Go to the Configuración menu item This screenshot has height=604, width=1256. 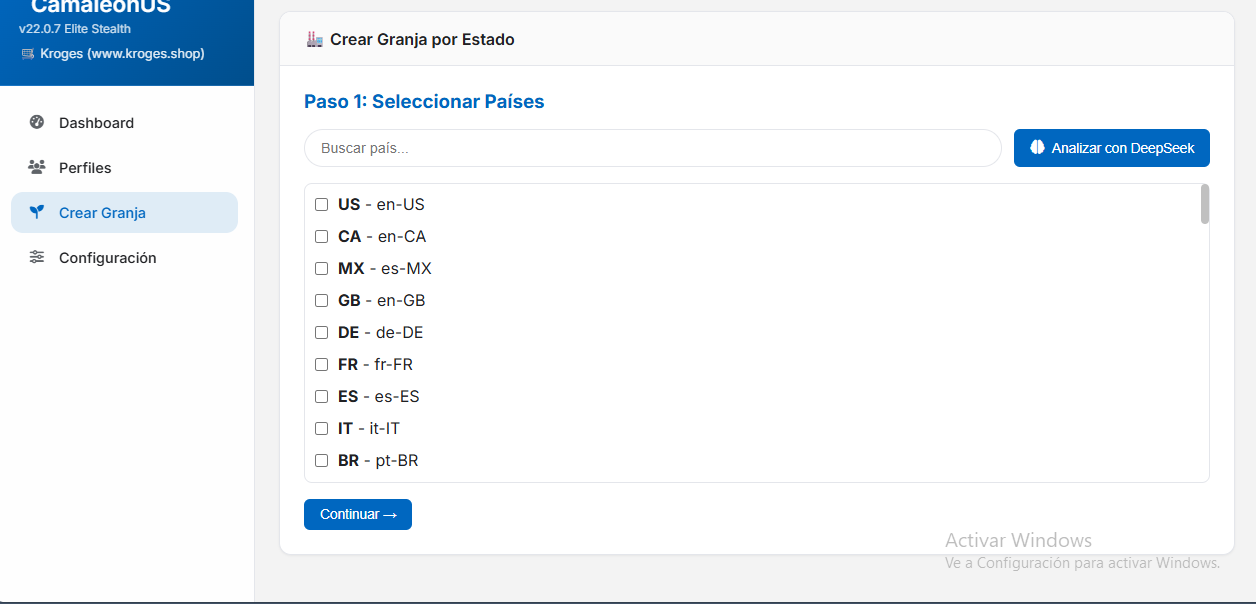[x=107, y=258]
